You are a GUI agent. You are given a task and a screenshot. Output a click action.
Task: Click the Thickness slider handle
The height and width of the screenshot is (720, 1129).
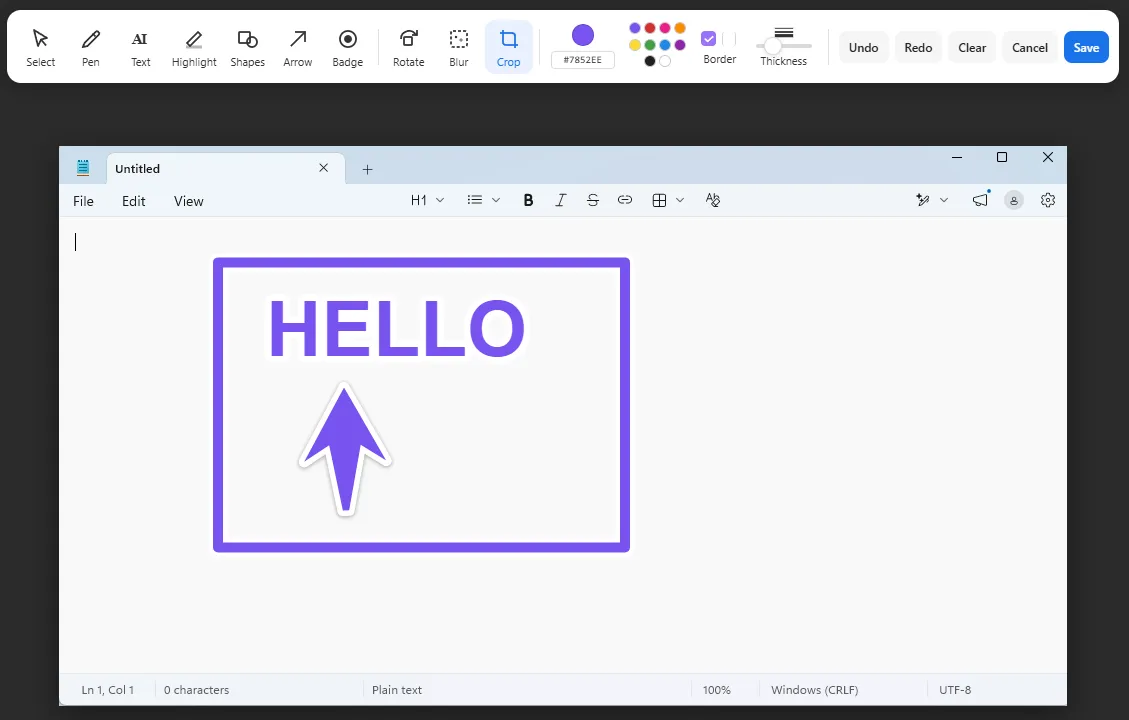(773, 46)
